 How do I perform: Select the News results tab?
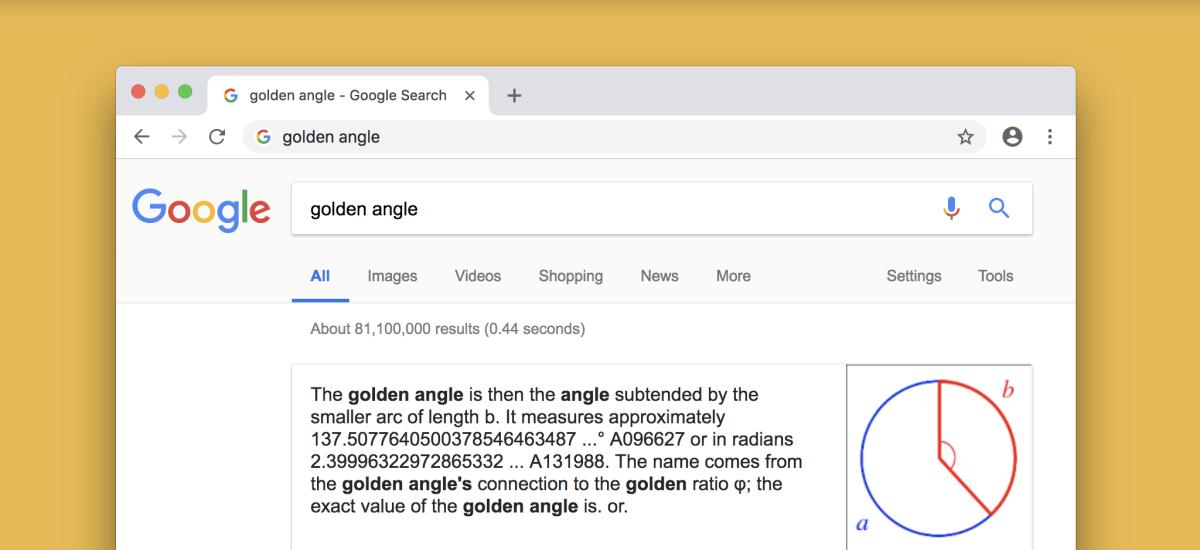pyautogui.click(x=659, y=276)
